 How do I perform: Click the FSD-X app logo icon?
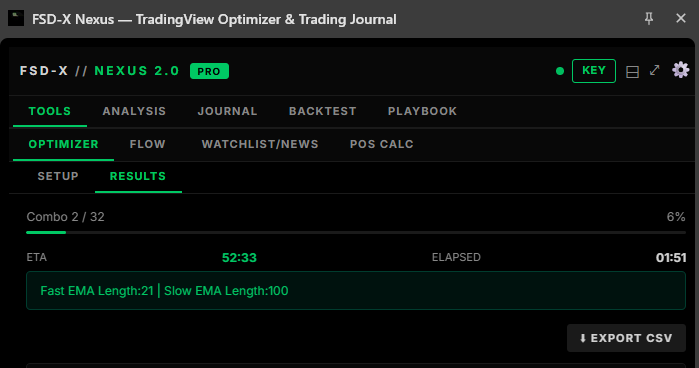pyautogui.click(x=16, y=19)
